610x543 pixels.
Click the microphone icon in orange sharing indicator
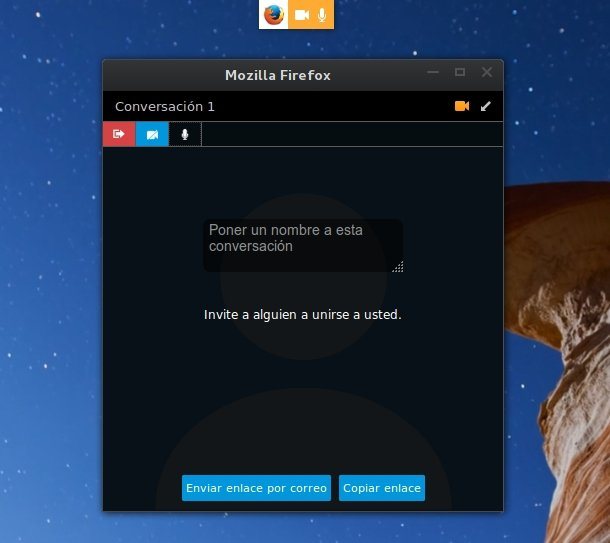click(x=322, y=15)
